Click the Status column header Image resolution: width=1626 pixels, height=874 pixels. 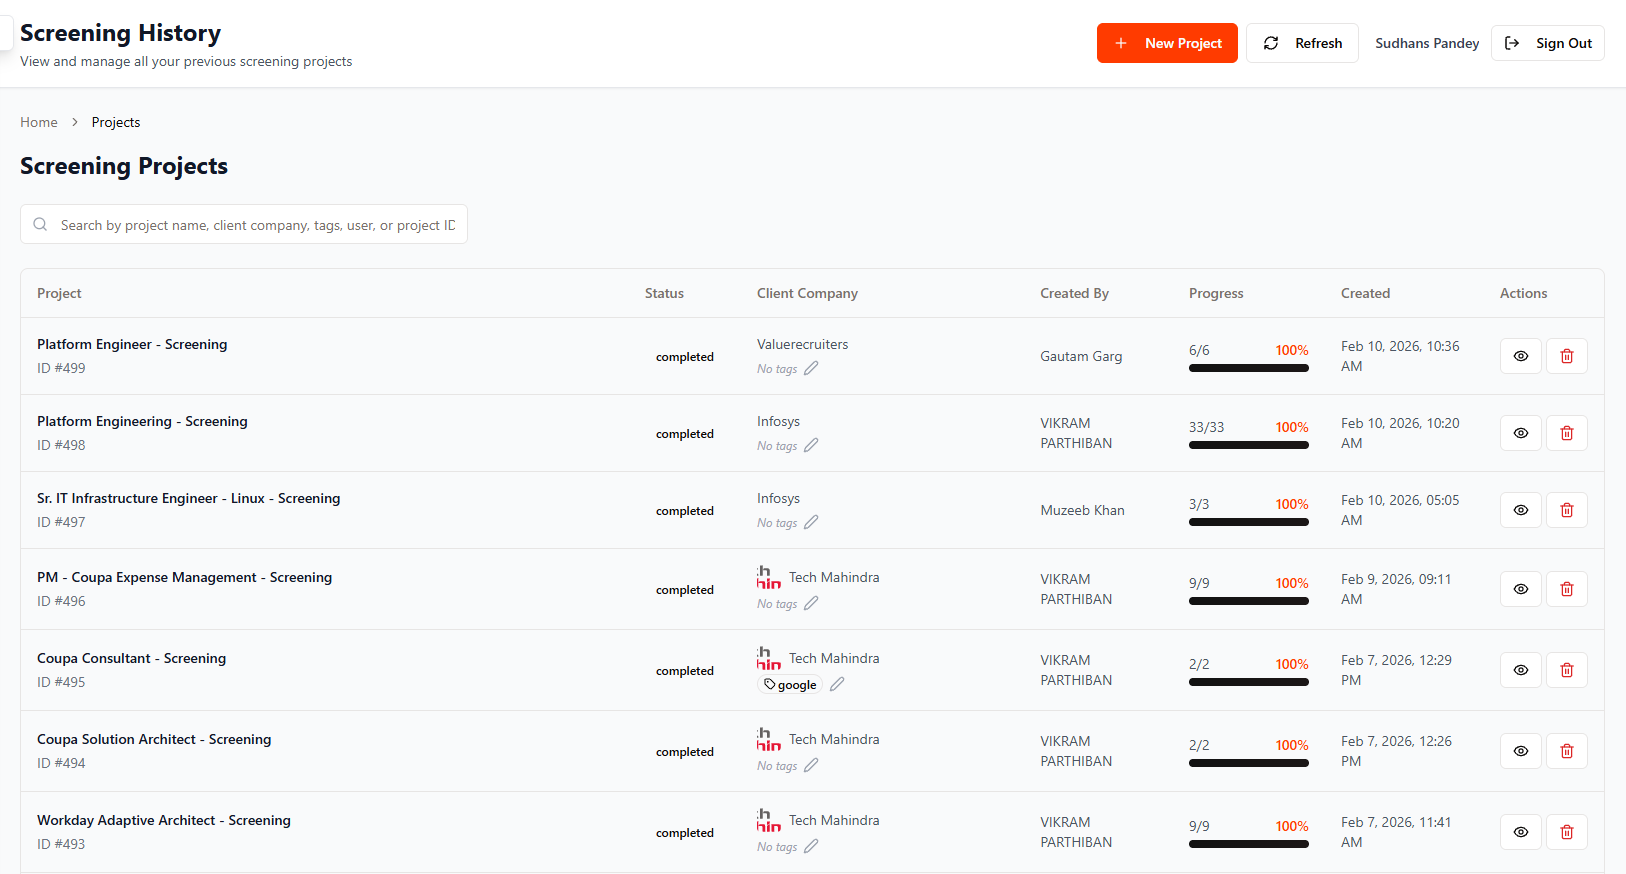[x=664, y=293]
